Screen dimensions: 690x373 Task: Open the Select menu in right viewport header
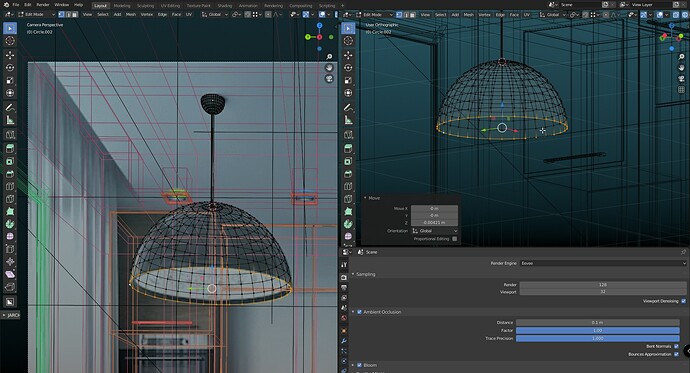[440, 15]
